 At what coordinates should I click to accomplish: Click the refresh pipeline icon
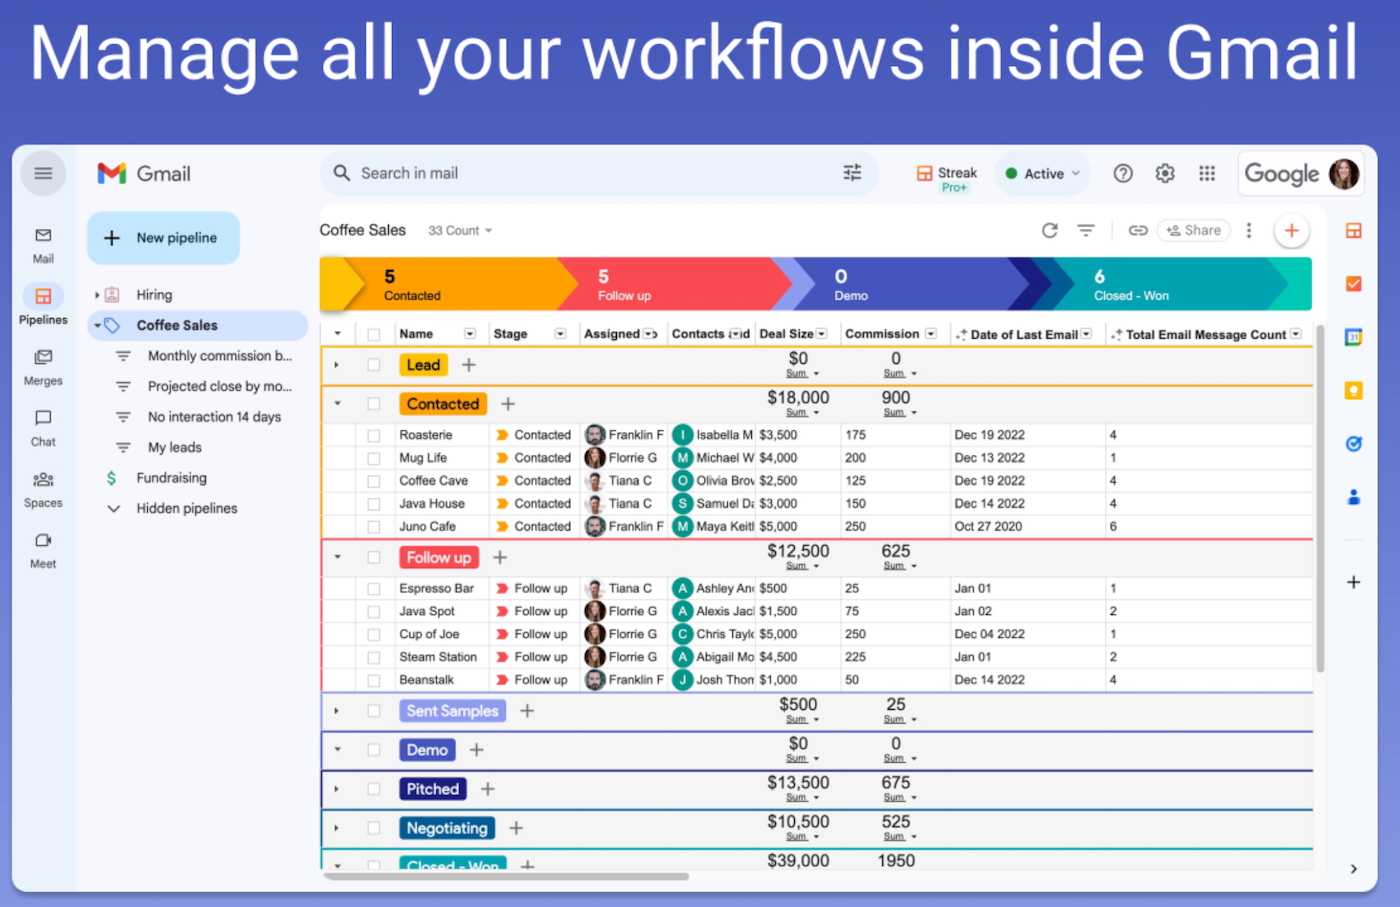pos(1049,231)
